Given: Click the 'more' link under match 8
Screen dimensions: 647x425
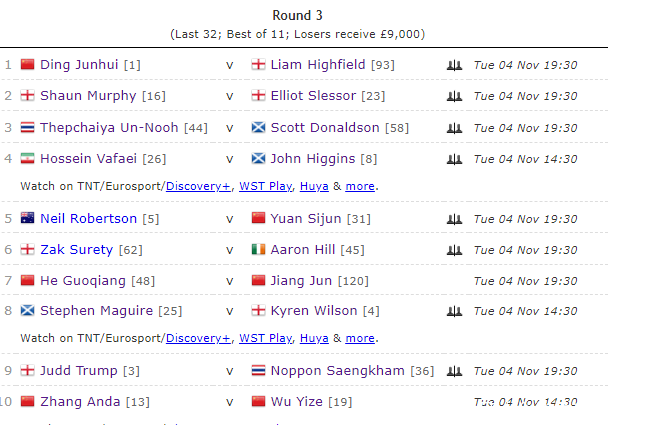Looking at the screenshot, I should click(x=360, y=338).
